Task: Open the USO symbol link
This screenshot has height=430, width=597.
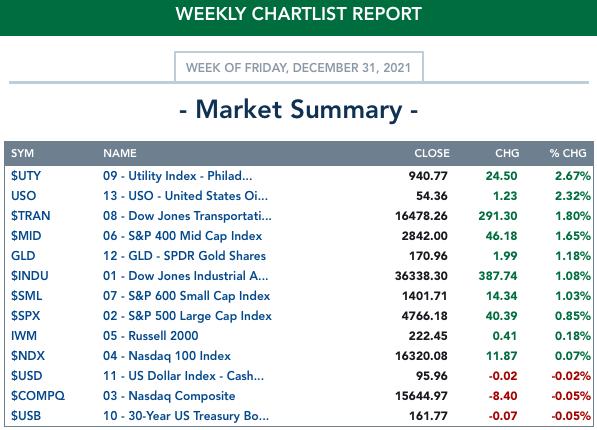Action: point(23,196)
